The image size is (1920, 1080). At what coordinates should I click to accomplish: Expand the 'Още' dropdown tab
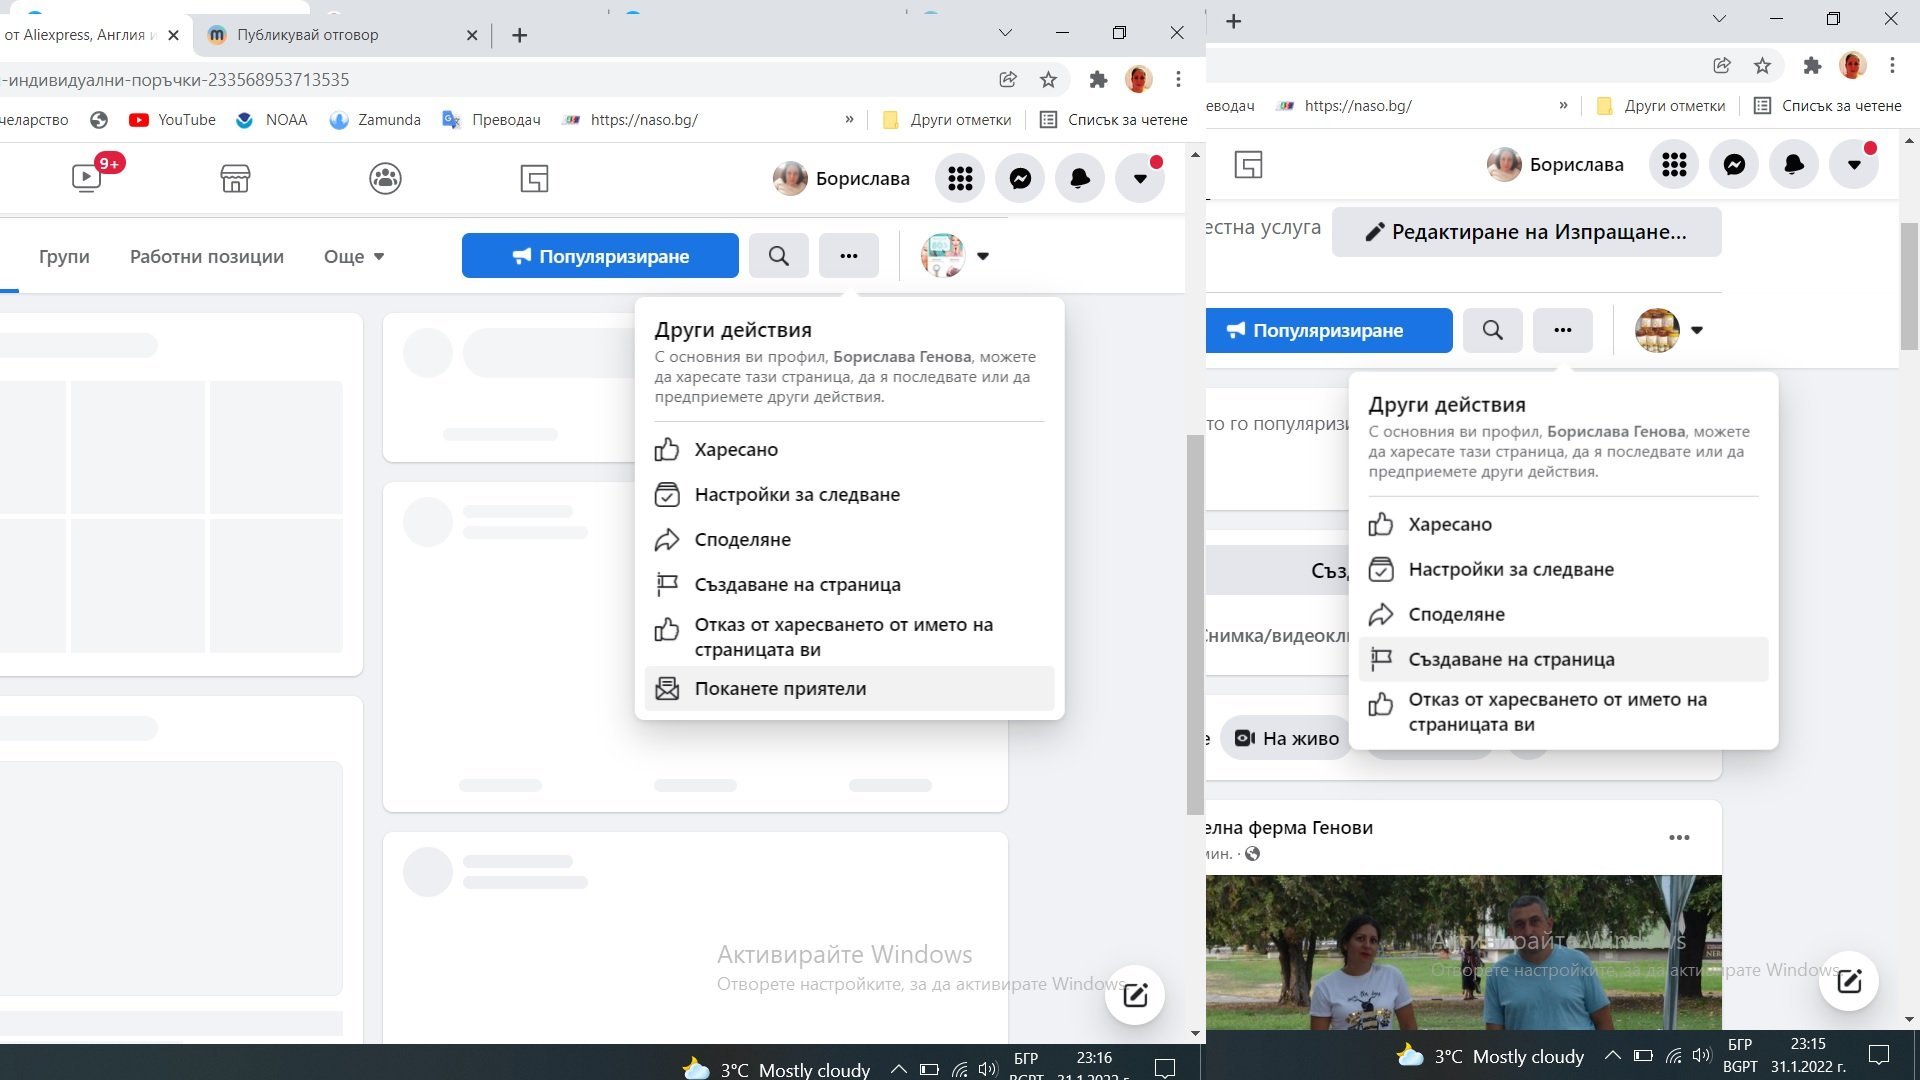pyautogui.click(x=354, y=257)
